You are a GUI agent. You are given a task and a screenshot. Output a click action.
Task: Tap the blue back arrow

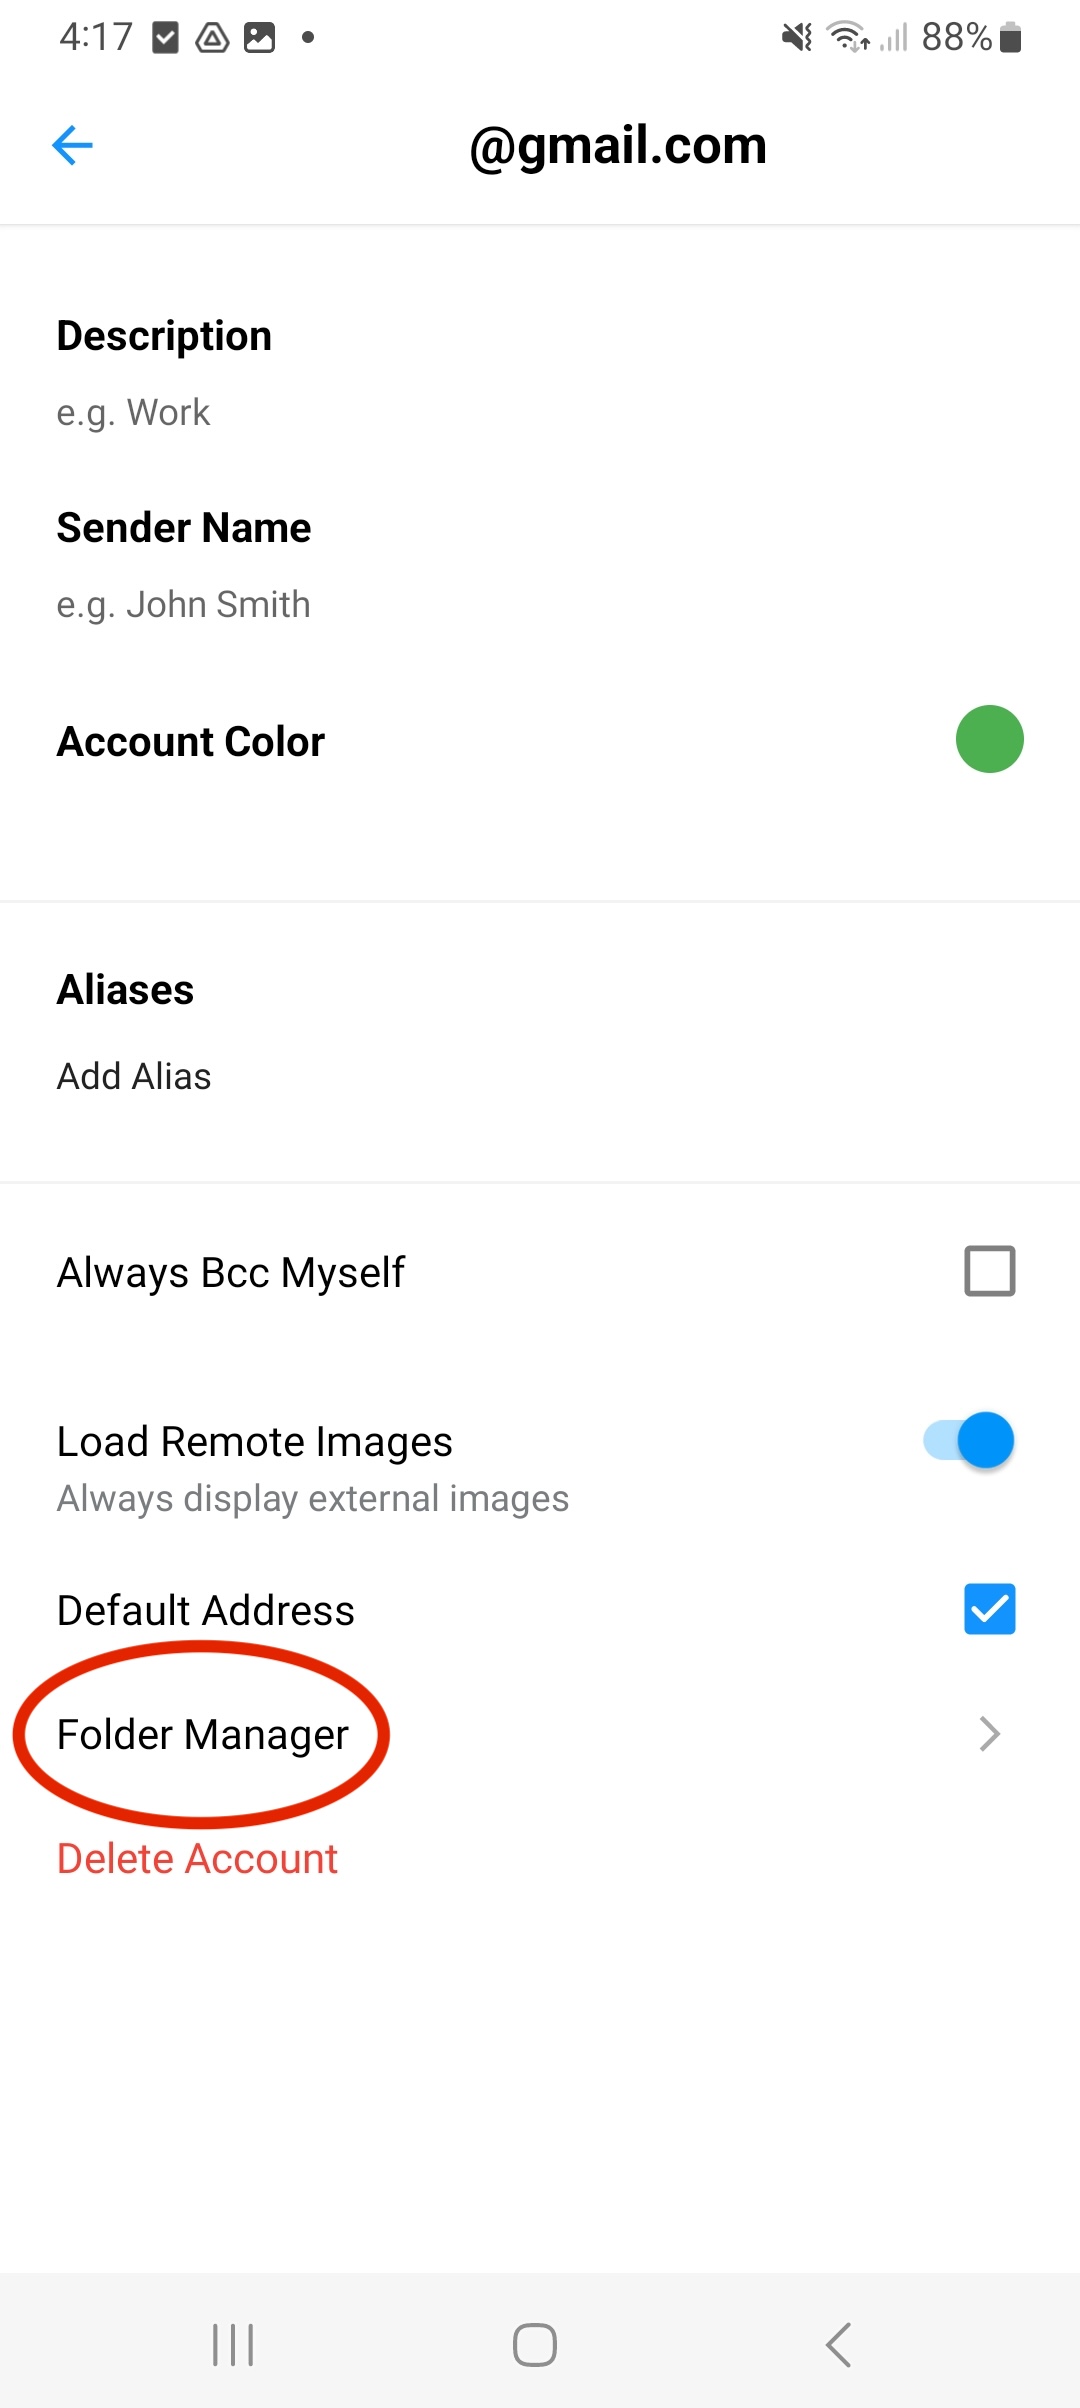click(72, 146)
